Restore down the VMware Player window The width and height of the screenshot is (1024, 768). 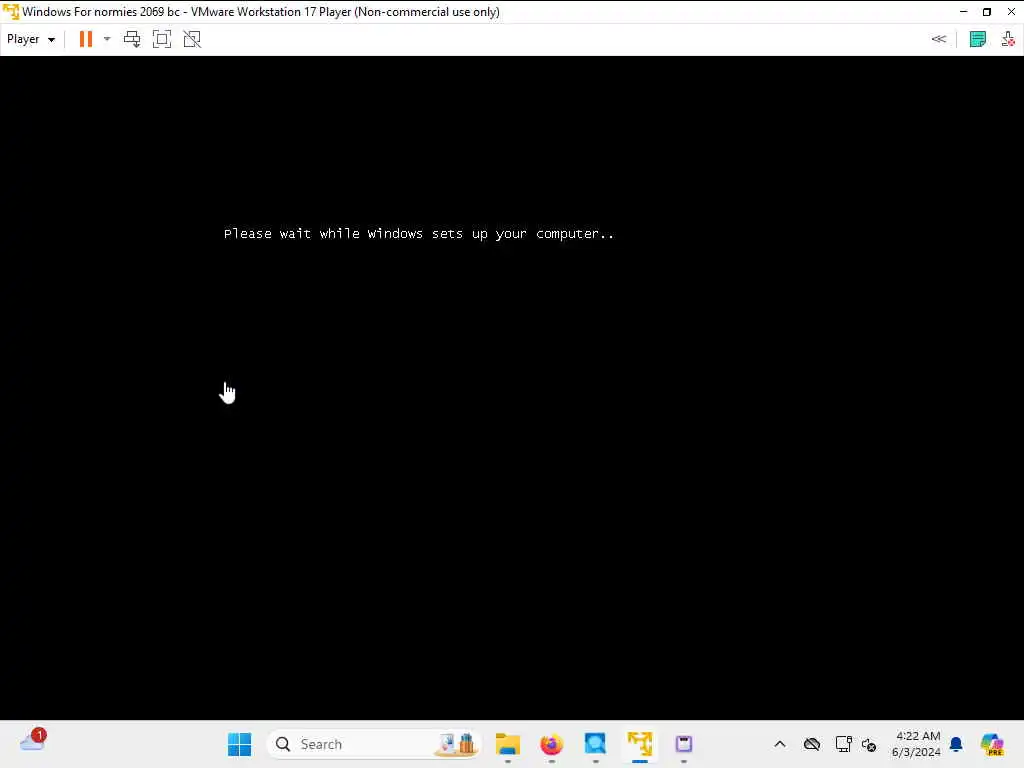(x=987, y=12)
